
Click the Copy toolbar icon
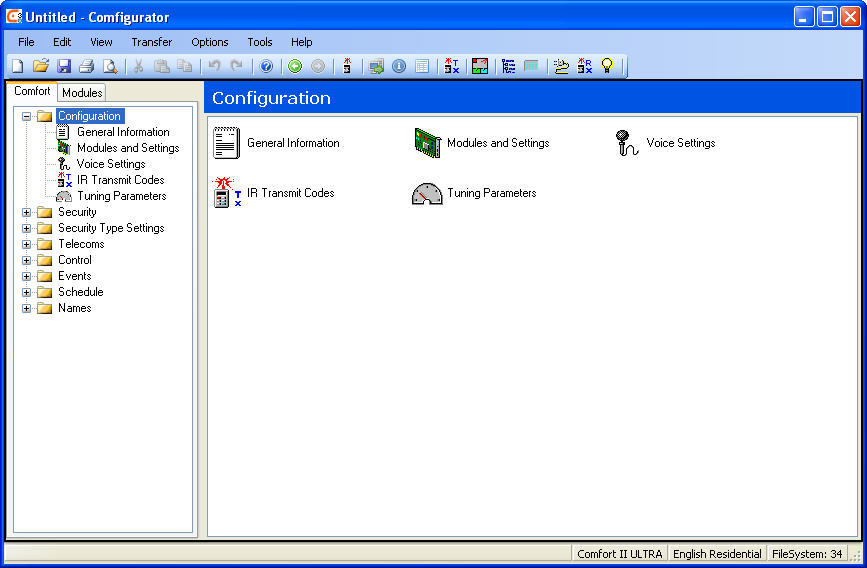click(185, 66)
